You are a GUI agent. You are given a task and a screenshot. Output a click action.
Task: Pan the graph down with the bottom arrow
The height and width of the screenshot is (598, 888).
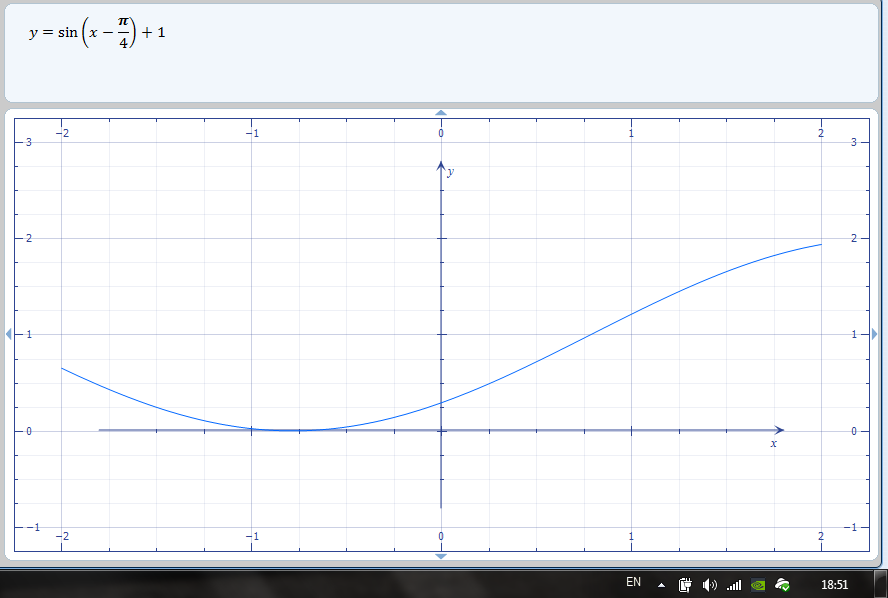click(x=441, y=556)
